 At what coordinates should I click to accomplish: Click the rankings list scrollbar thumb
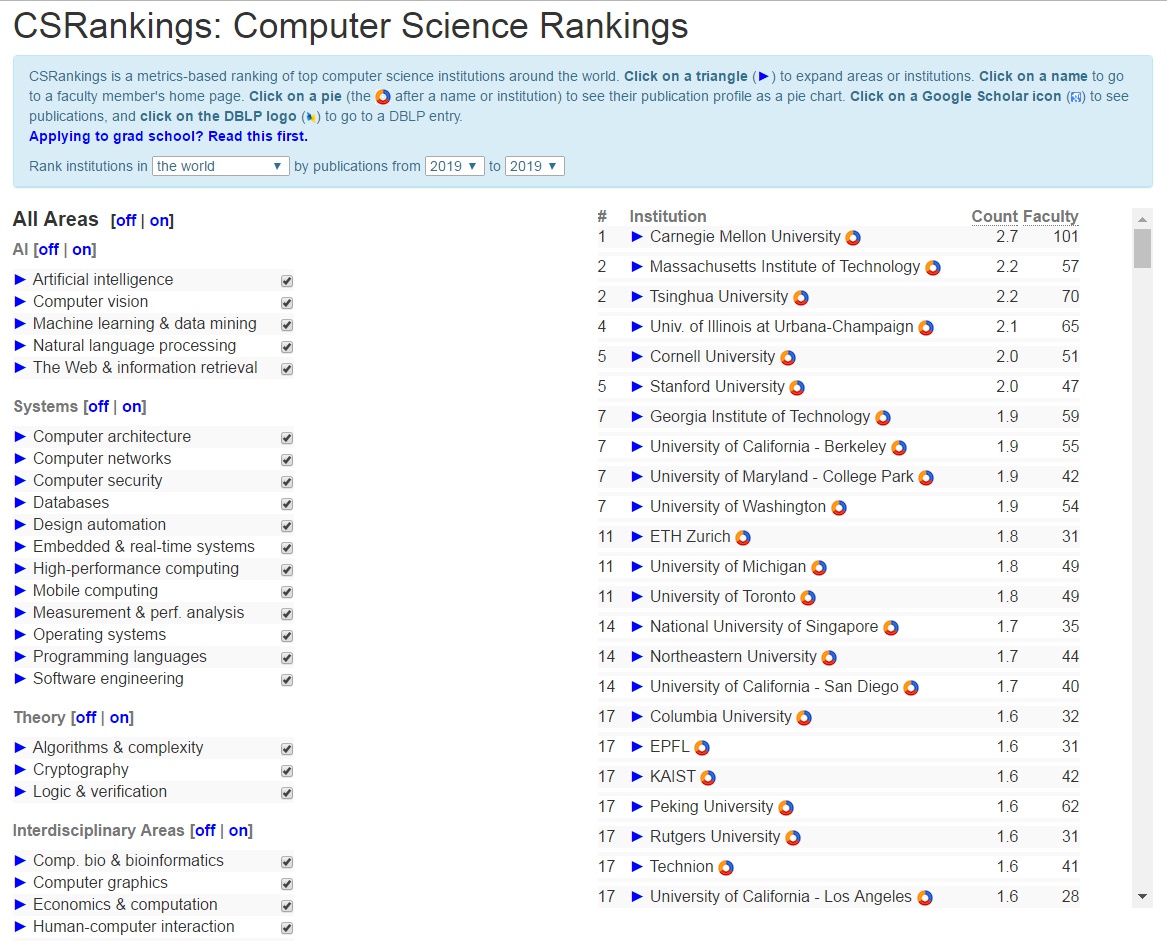tap(1142, 249)
